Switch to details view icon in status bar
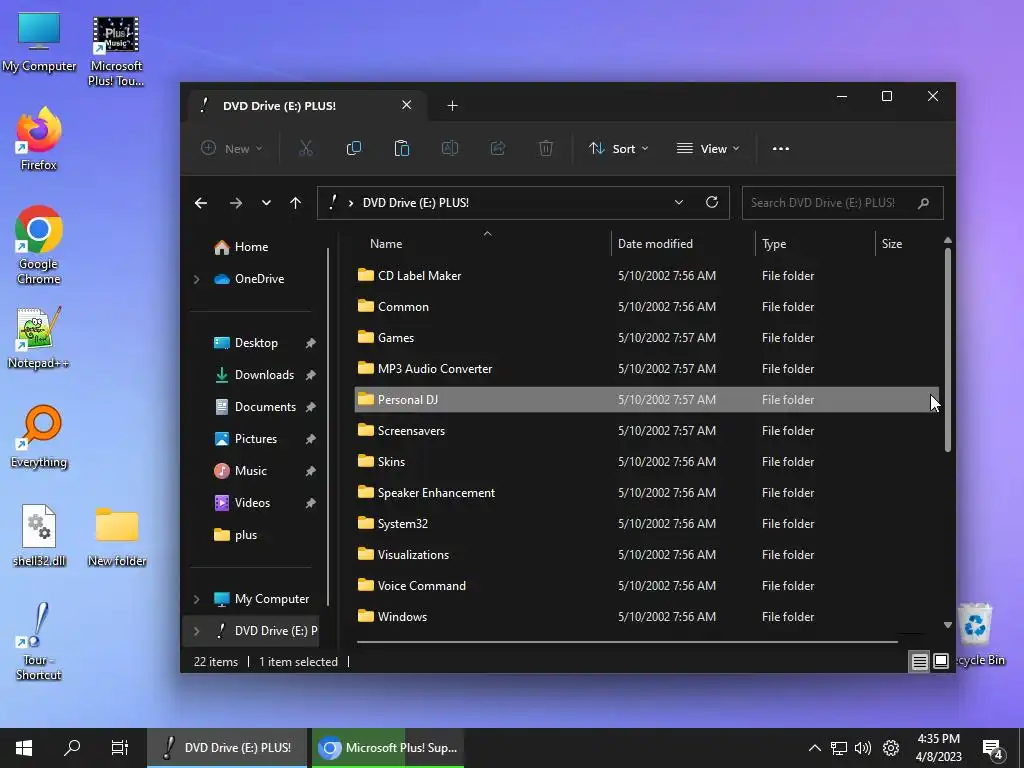Image resolution: width=1024 pixels, height=768 pixels. point(920,662)
